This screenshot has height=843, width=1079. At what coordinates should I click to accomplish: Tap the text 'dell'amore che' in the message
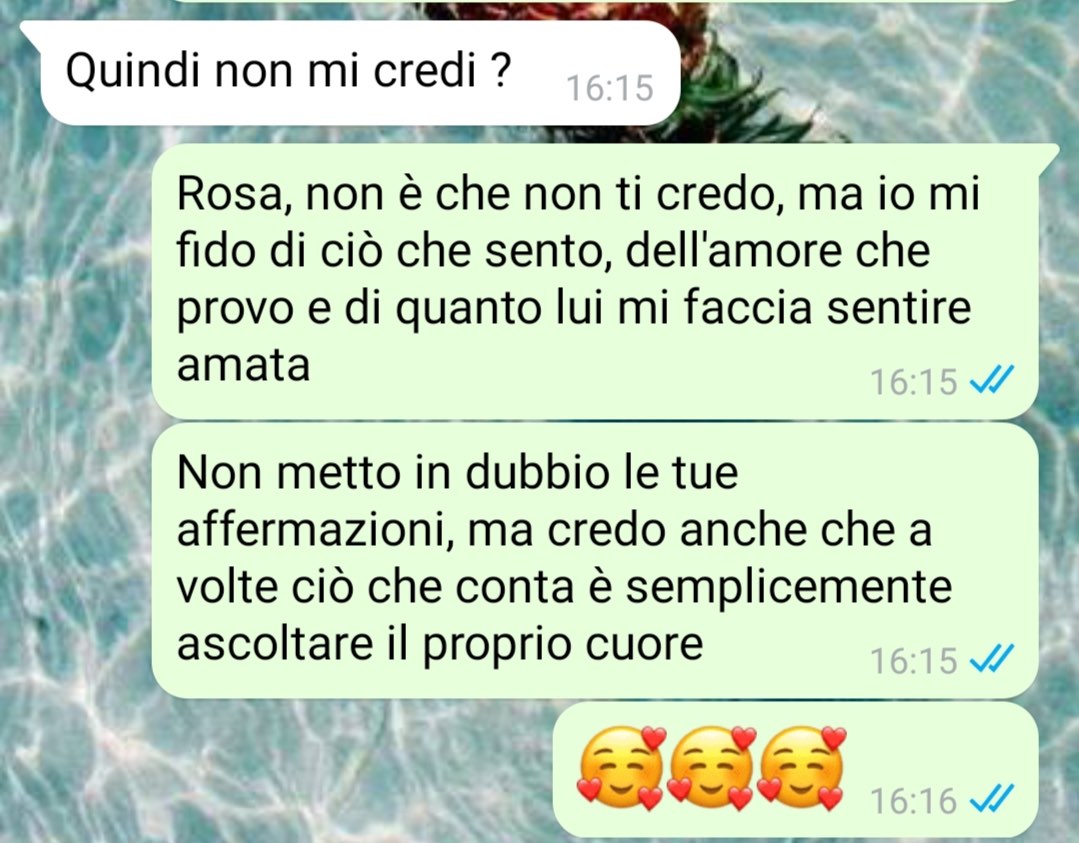[x=778, y=250]
